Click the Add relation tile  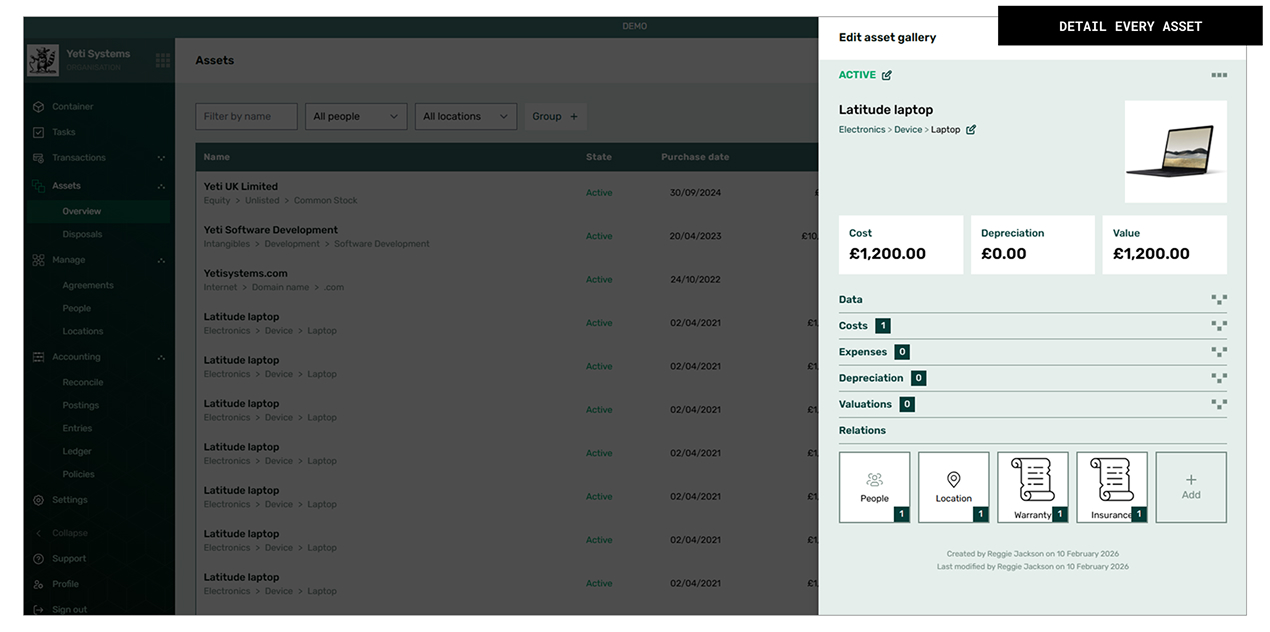[x=1190, y=486]
